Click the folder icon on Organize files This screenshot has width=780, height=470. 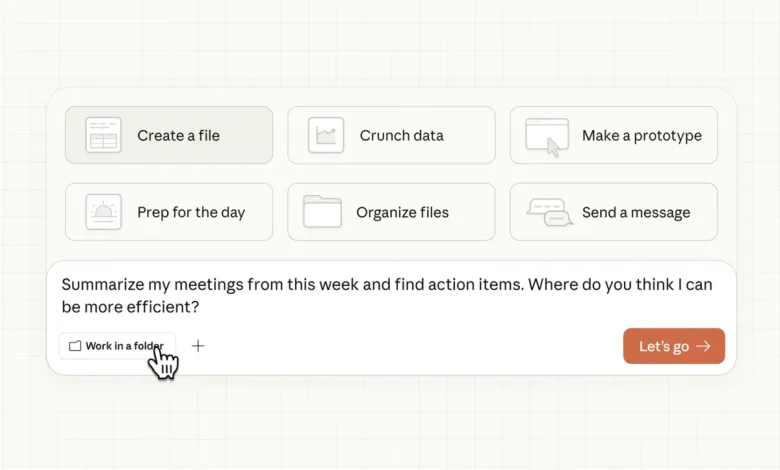click(x=322, y=212)
